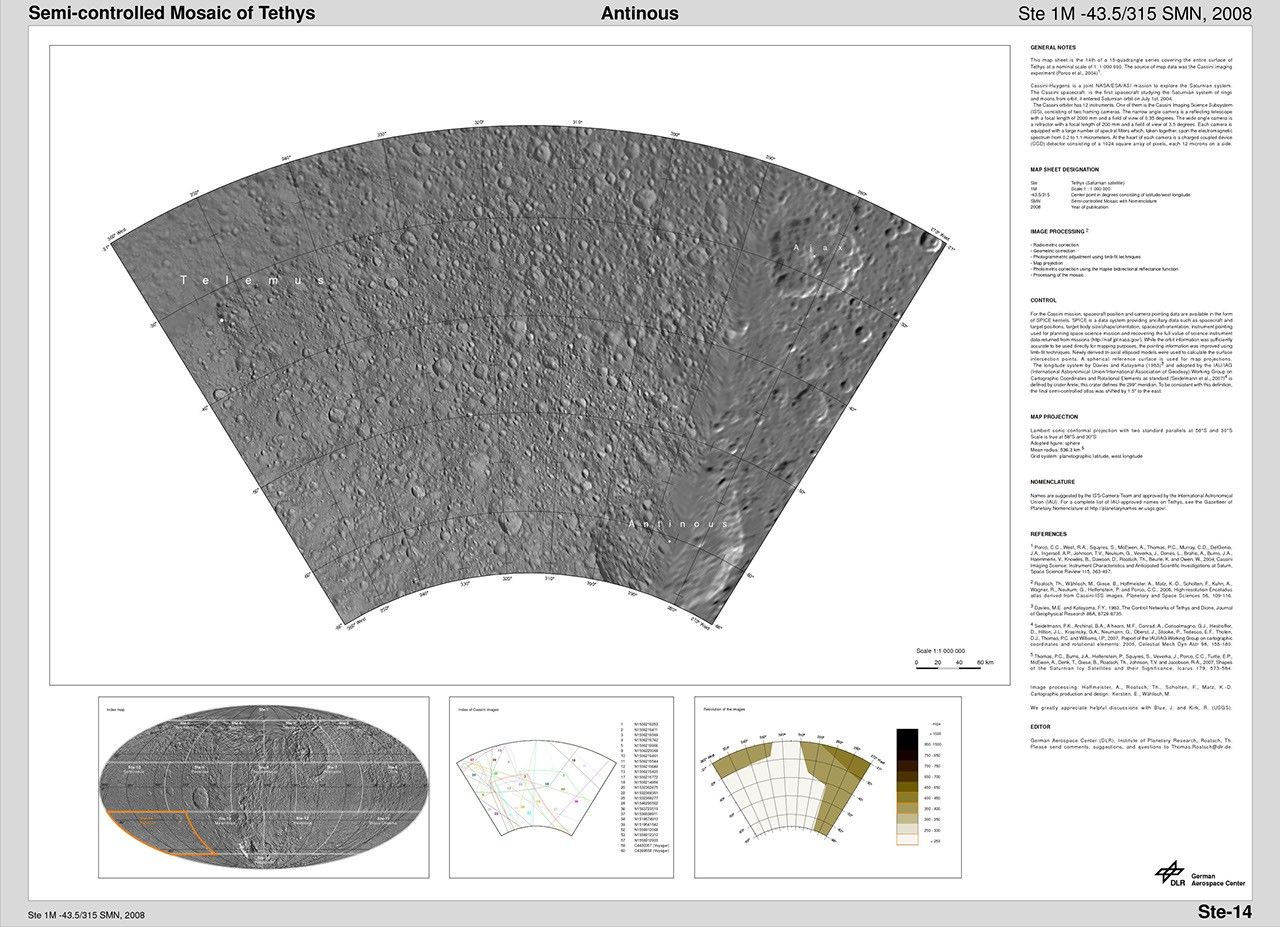The height and width of the screenshot is (927, 1280).
Task: Click the Thomas.Roatsch@dlr.de email address
Action: point(1203,747)
